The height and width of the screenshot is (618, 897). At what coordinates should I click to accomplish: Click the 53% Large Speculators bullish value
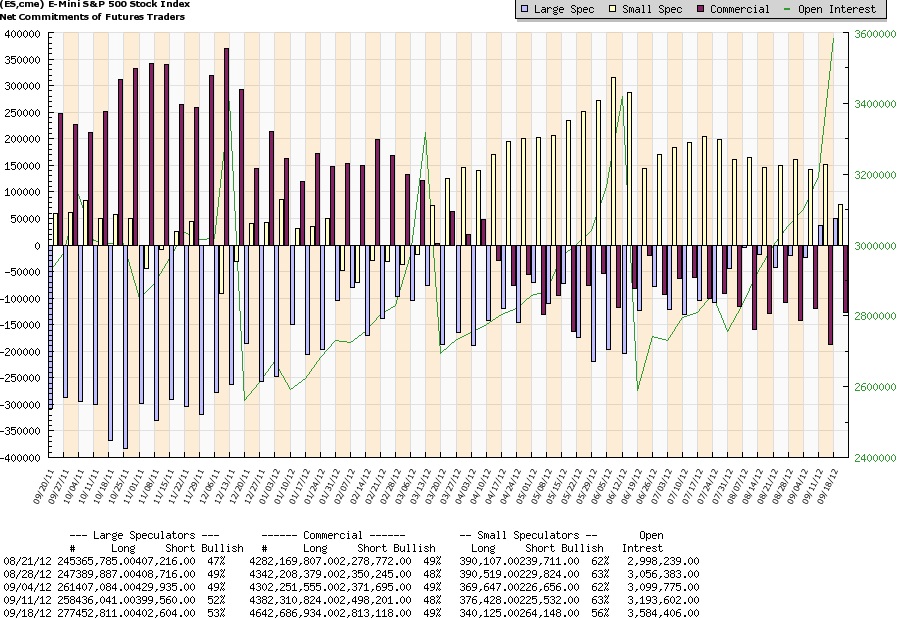click(216, 613)
